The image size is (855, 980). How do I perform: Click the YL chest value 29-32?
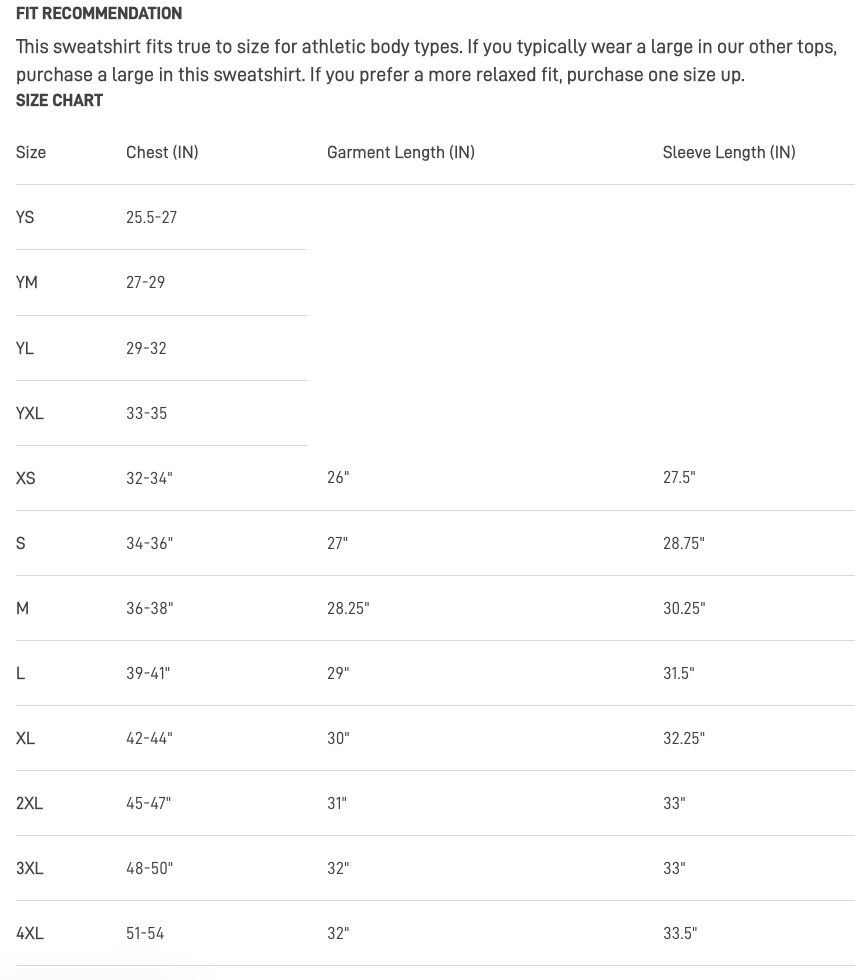146,348
